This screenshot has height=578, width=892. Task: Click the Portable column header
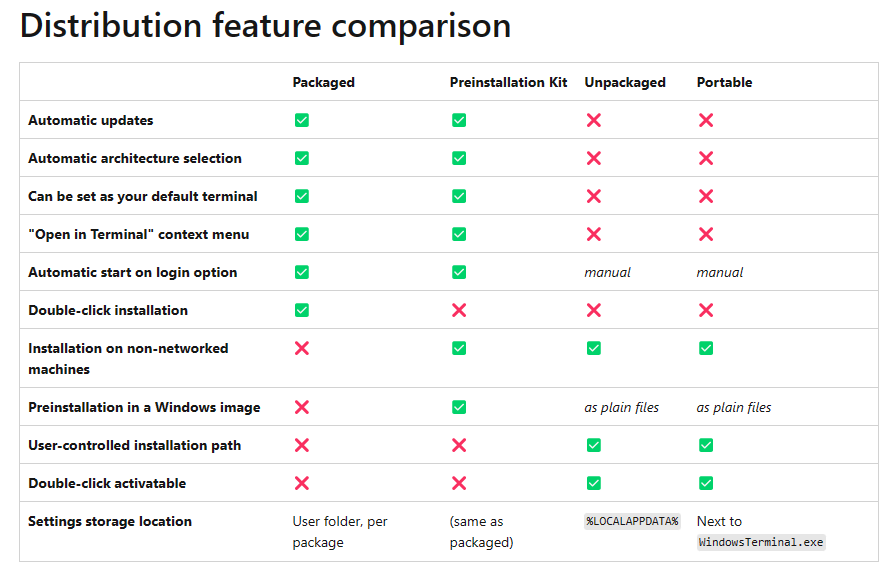[x=724, y=82]
